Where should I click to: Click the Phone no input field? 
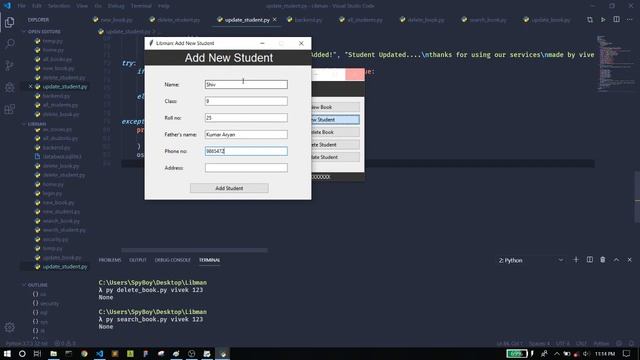click(246, 151)
